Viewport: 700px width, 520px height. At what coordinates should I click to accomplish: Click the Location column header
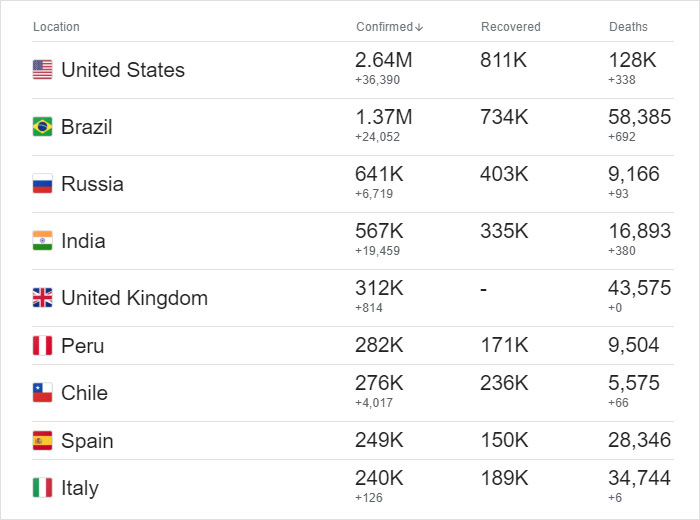(56, 27)
